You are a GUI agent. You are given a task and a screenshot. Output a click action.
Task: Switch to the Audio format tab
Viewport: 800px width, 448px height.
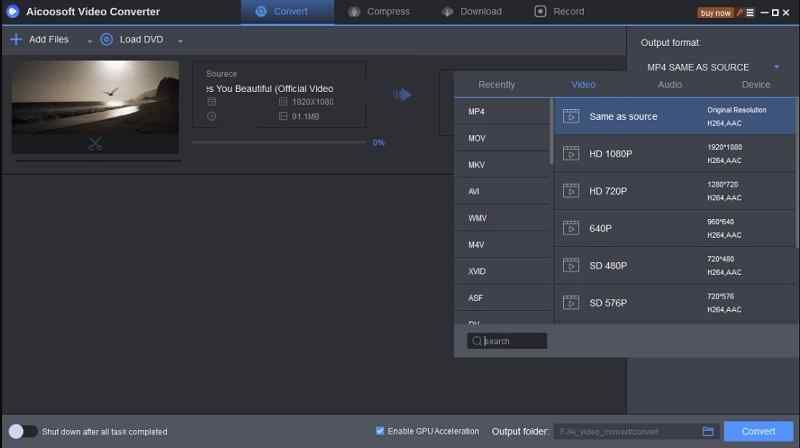click(x=669, y=85)
